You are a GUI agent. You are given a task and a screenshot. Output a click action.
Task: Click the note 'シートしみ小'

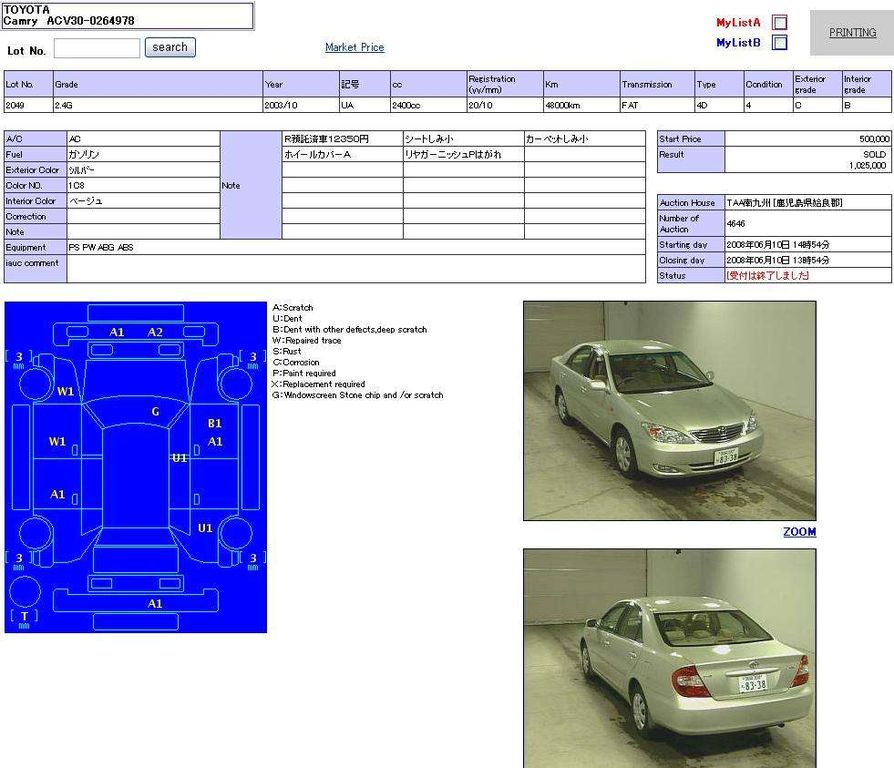pyautogui.click(x=429, y=139)
